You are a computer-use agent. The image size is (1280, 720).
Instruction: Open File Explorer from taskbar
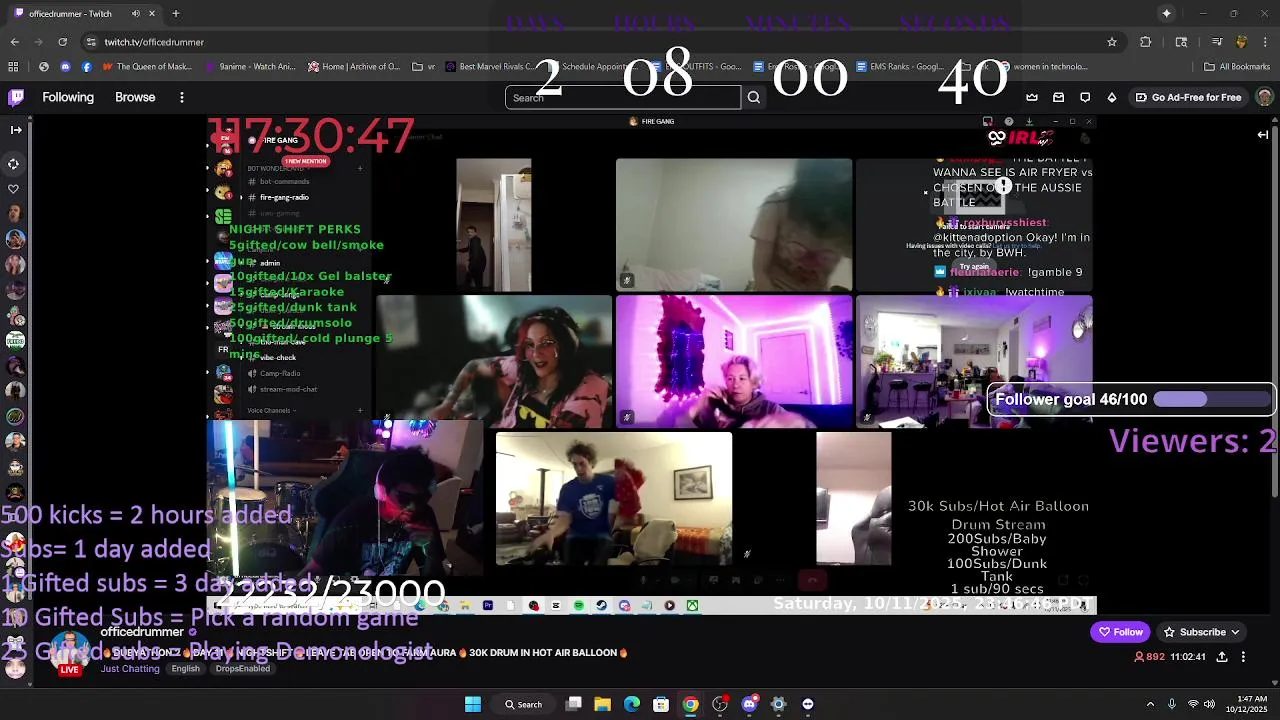click(x=603, y=704)
